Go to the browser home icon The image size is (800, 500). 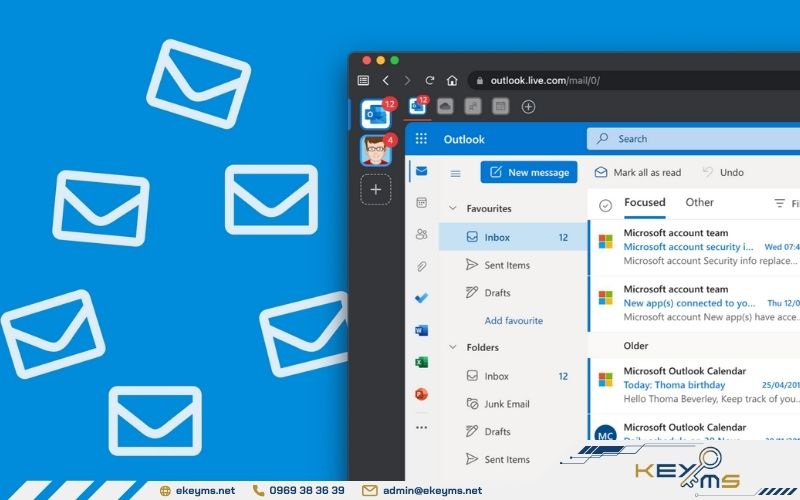click(x=452, y=80)
